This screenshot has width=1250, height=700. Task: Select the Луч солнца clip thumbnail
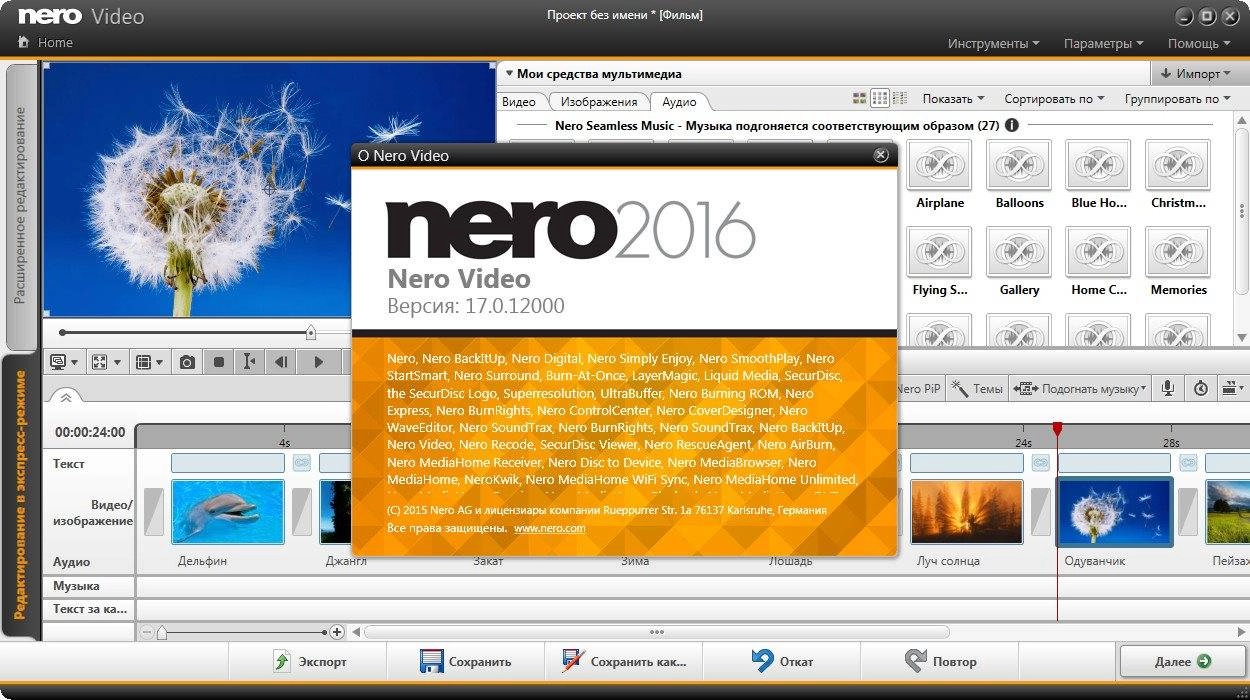click(x=967, y=512)
